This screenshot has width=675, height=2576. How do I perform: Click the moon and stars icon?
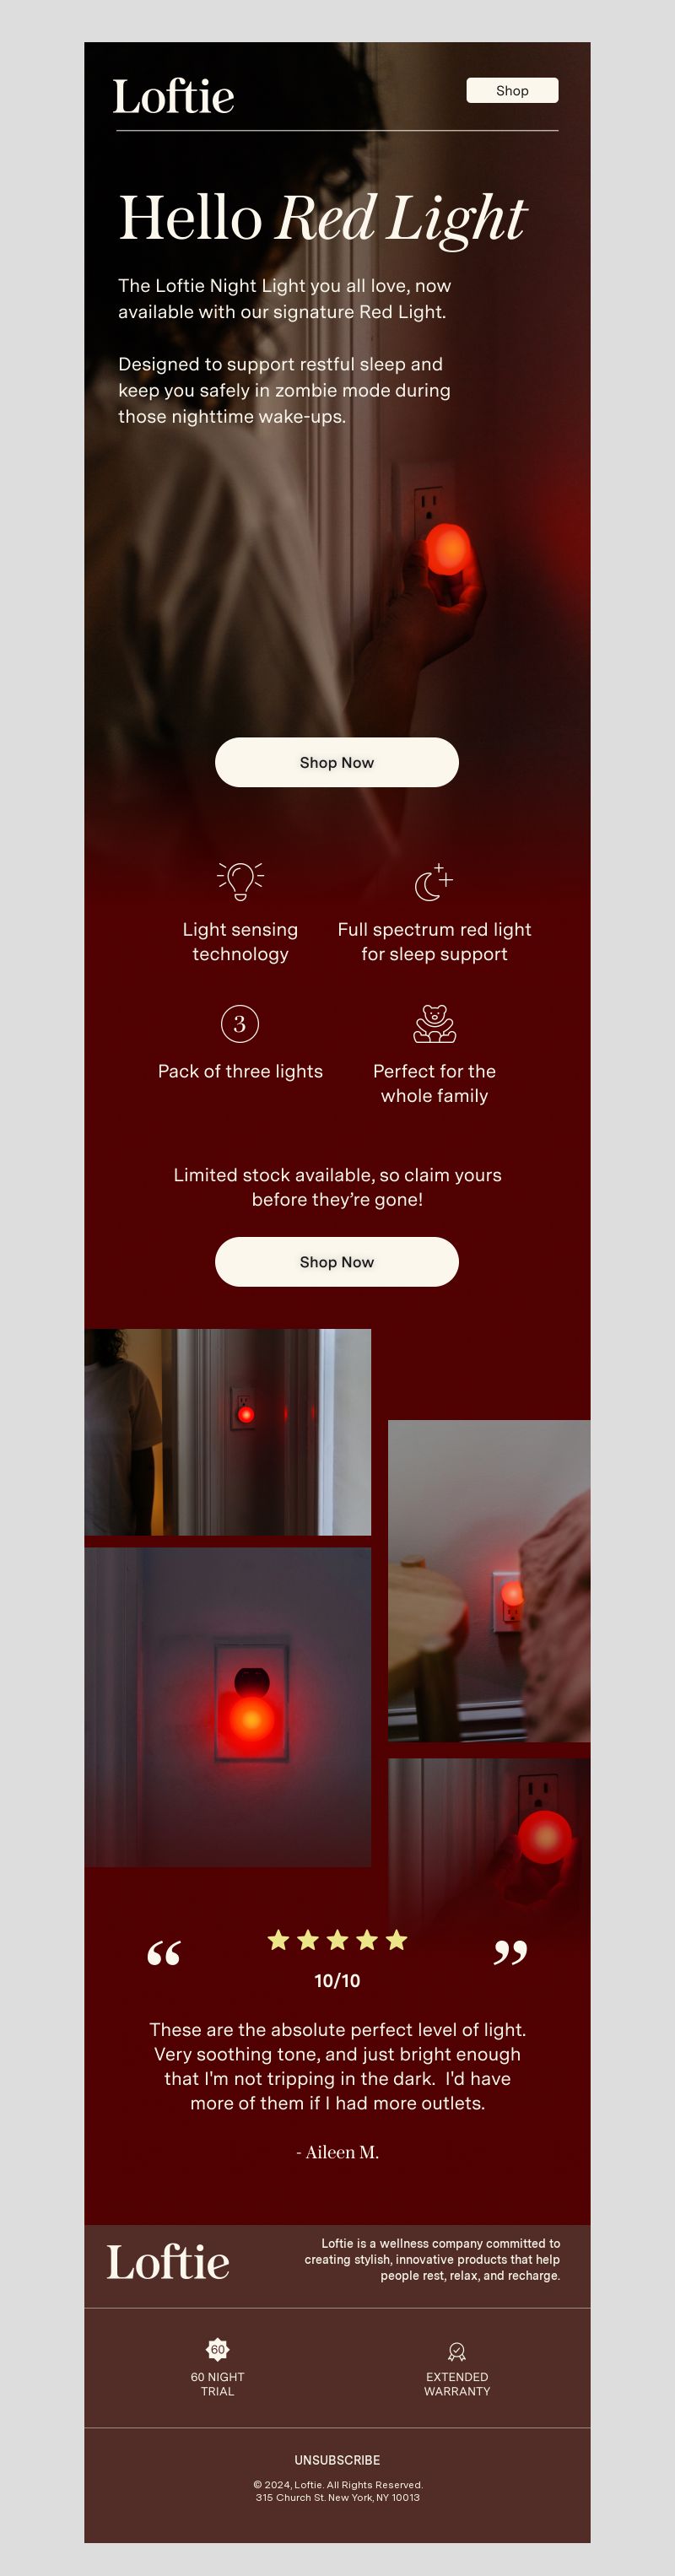tap(434, 881)
